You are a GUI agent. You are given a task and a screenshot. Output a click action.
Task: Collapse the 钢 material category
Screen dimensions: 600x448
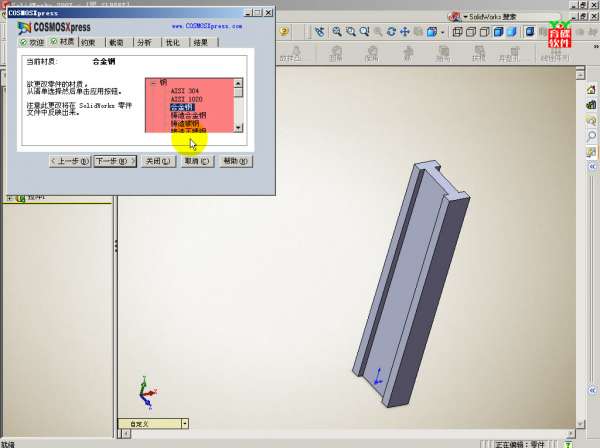[x=153, y=83]
